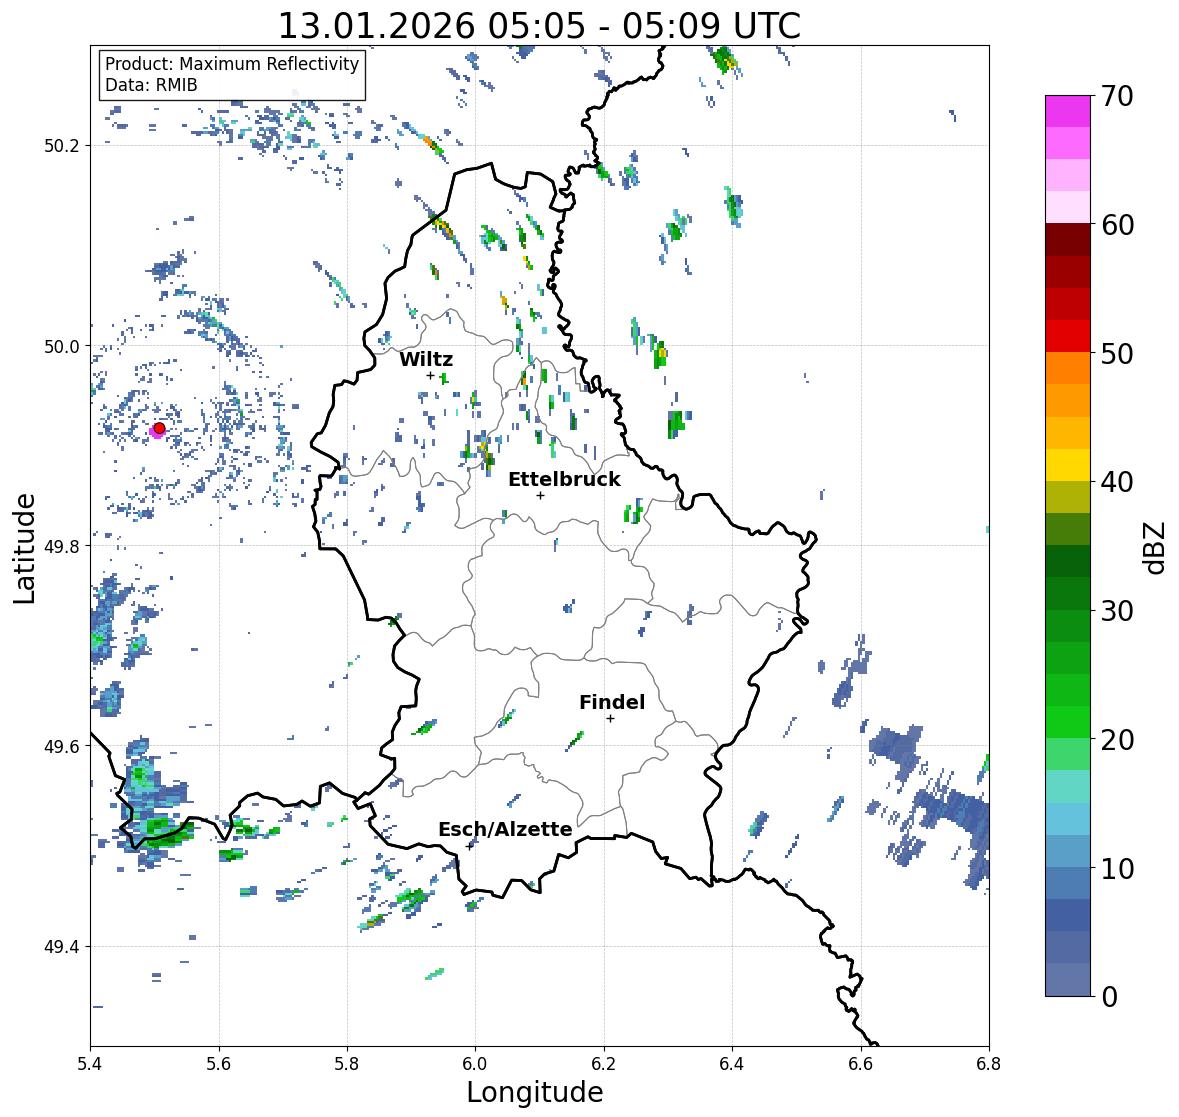1179x1117 pixels.
Task: Click the red dot radar marker
Action: [x=159, y=428]
